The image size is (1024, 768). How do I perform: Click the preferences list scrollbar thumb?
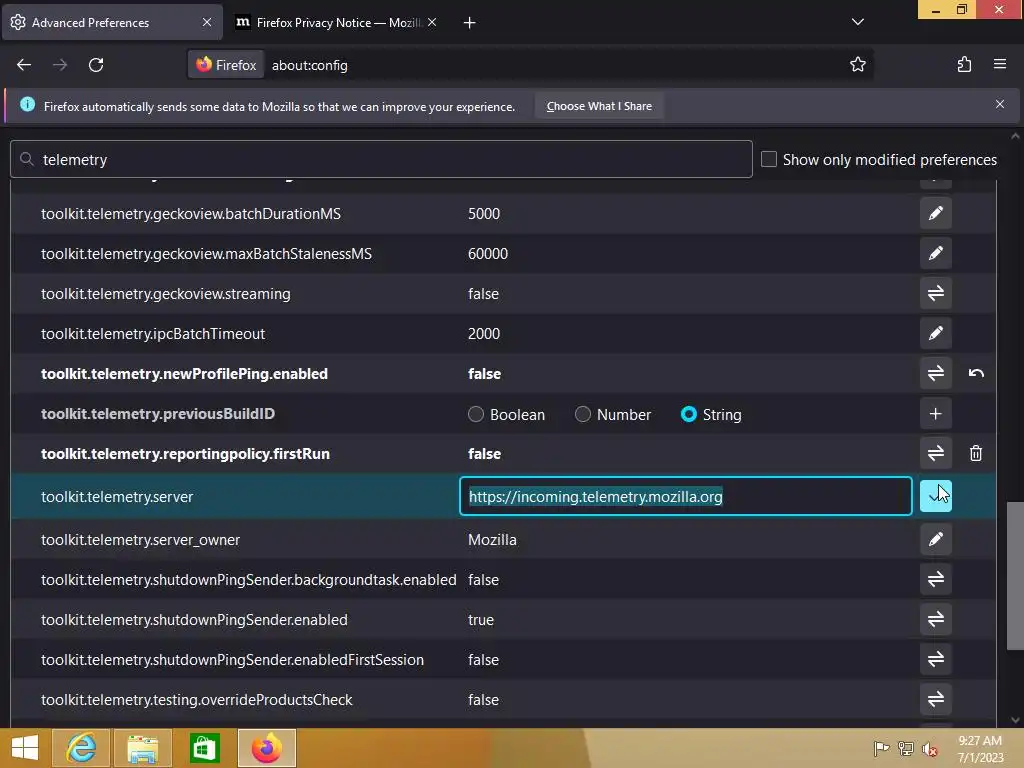[1014, 575]
